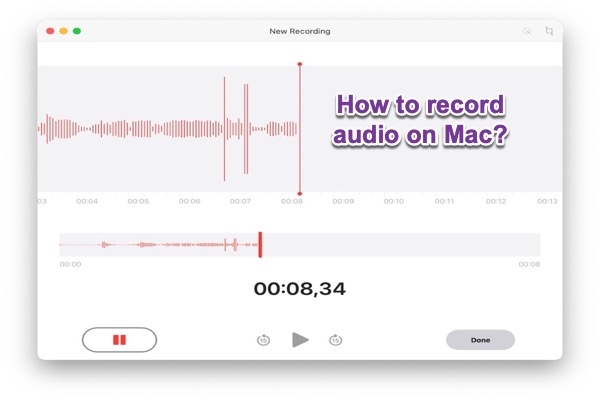600x400 pixels.
Task: Pause recording with the red pause button
Action: click(x=119, y=340)
